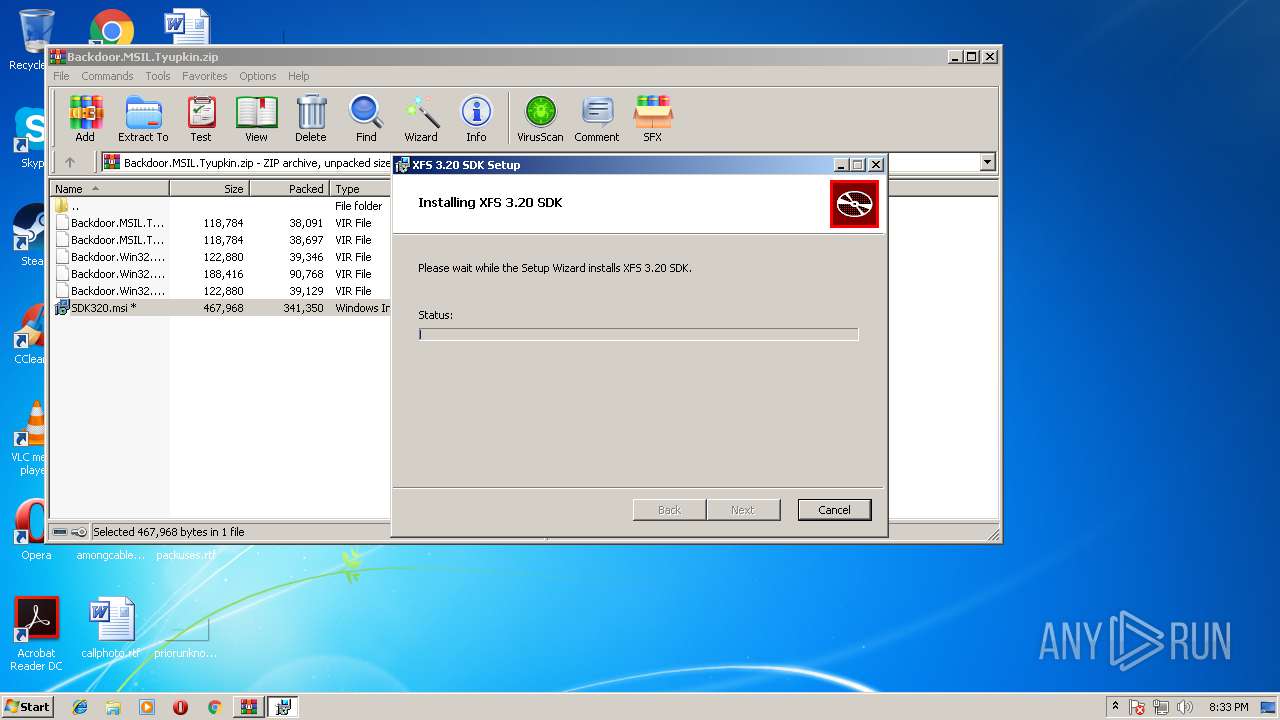Launch the Wizard wand icon
This screenshot has width=1280, height=720.
421,119
